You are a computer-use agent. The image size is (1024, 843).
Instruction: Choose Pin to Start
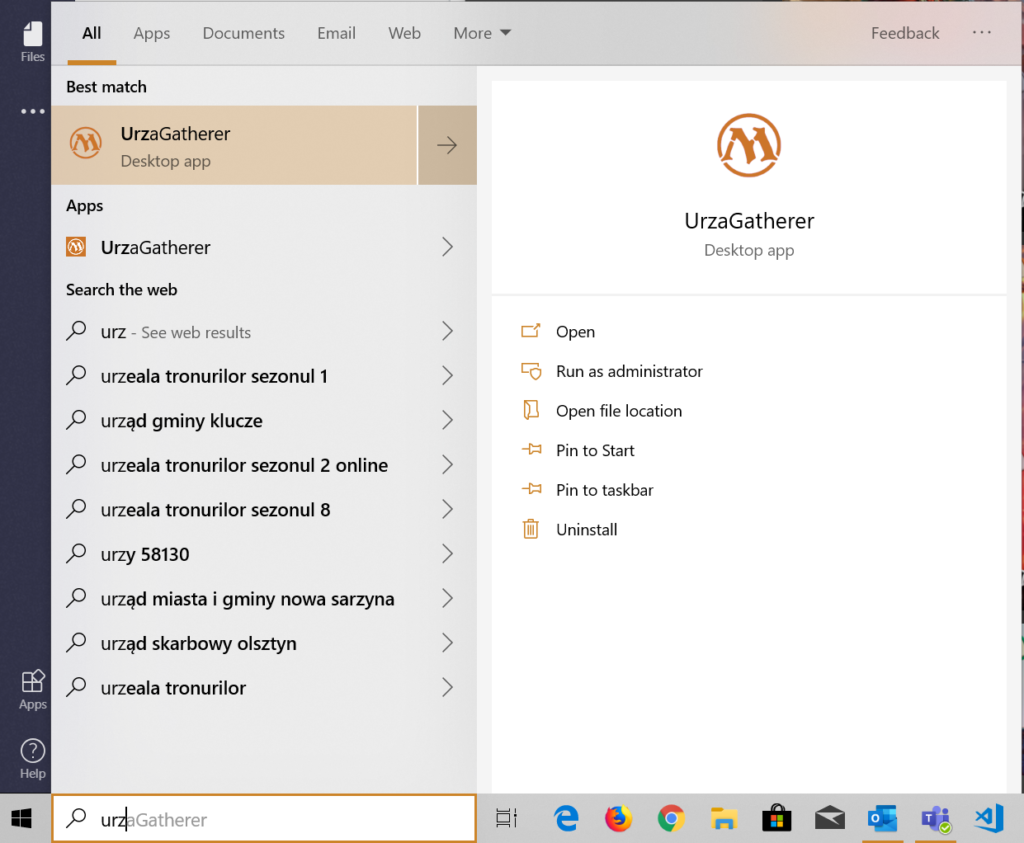pos(595,451)
